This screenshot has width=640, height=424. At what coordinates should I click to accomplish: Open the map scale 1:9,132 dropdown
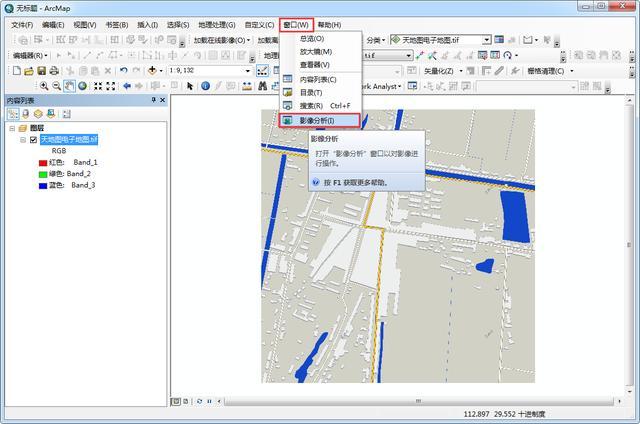click(x=247, y=71)
